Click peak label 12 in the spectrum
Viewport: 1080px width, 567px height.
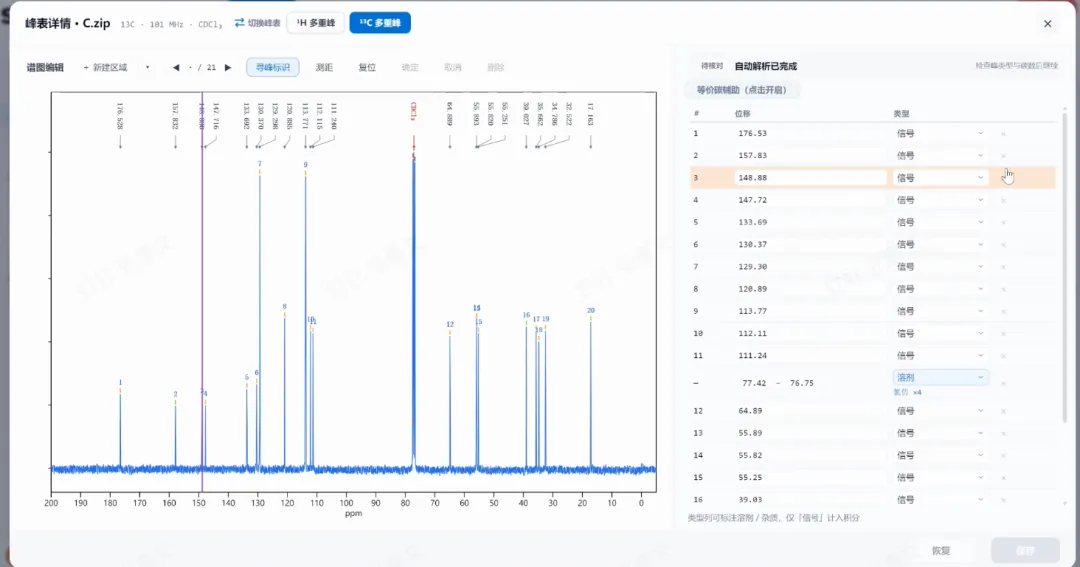450,324
